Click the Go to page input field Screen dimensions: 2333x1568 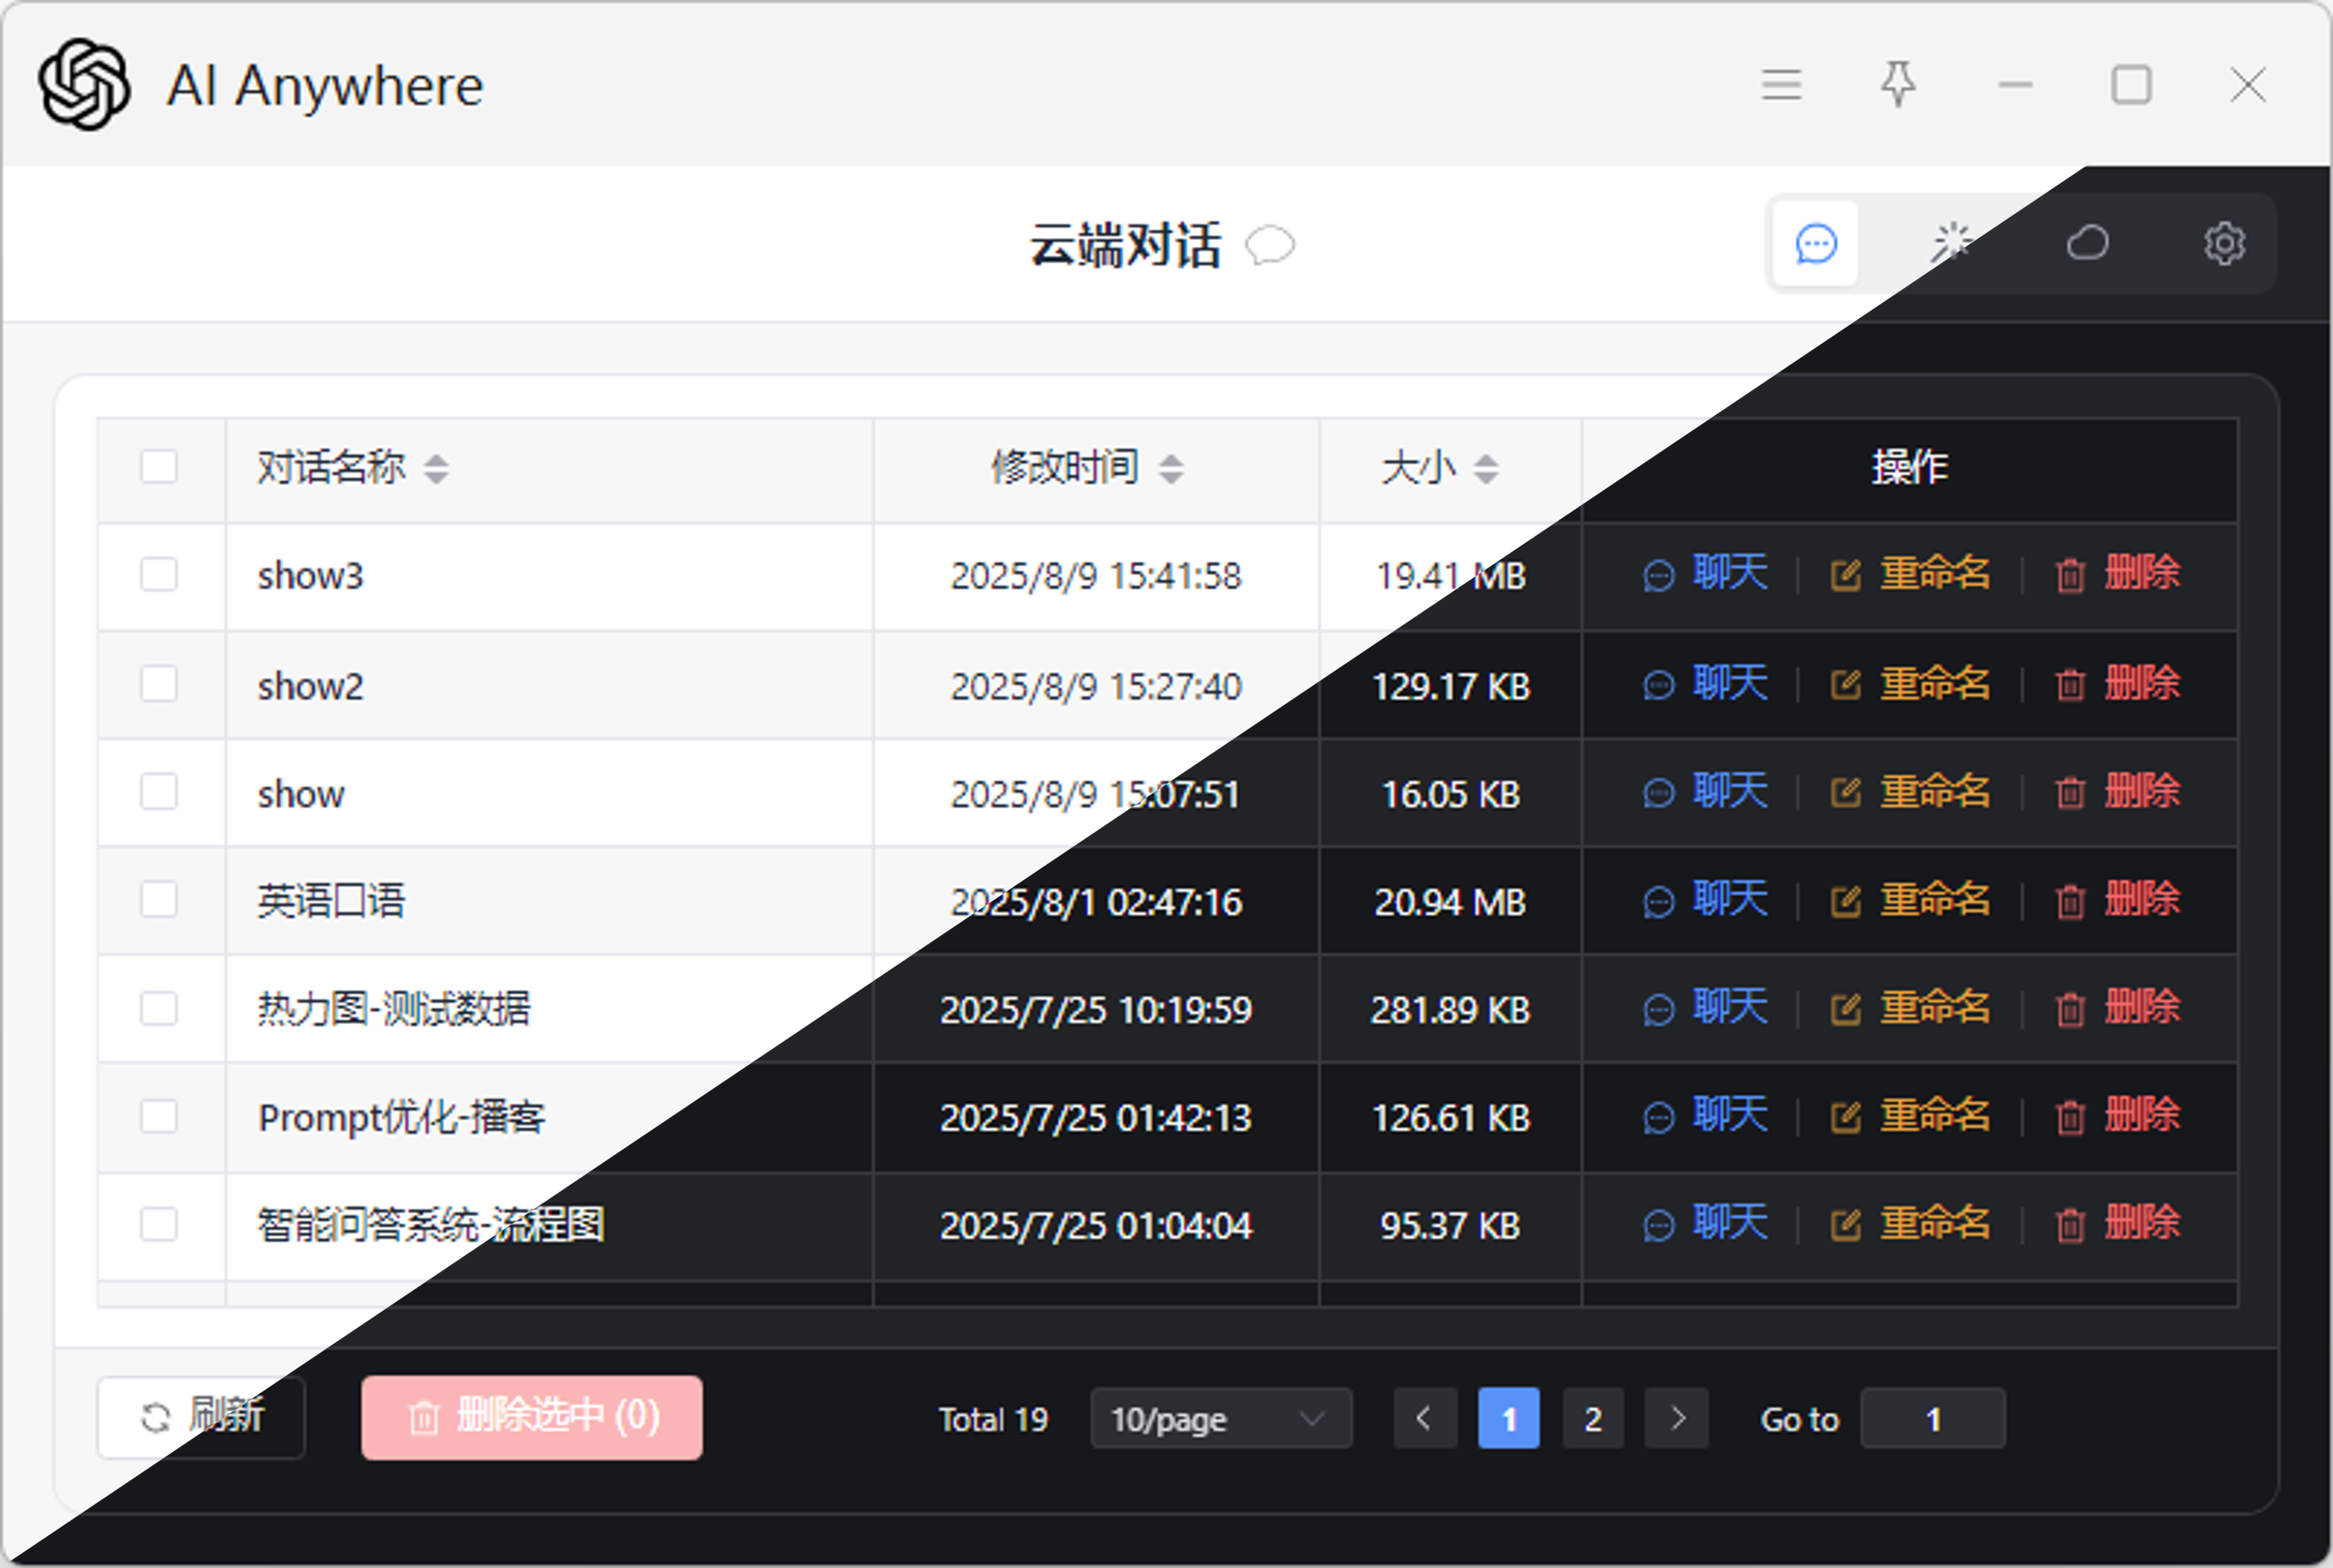1933,1418
